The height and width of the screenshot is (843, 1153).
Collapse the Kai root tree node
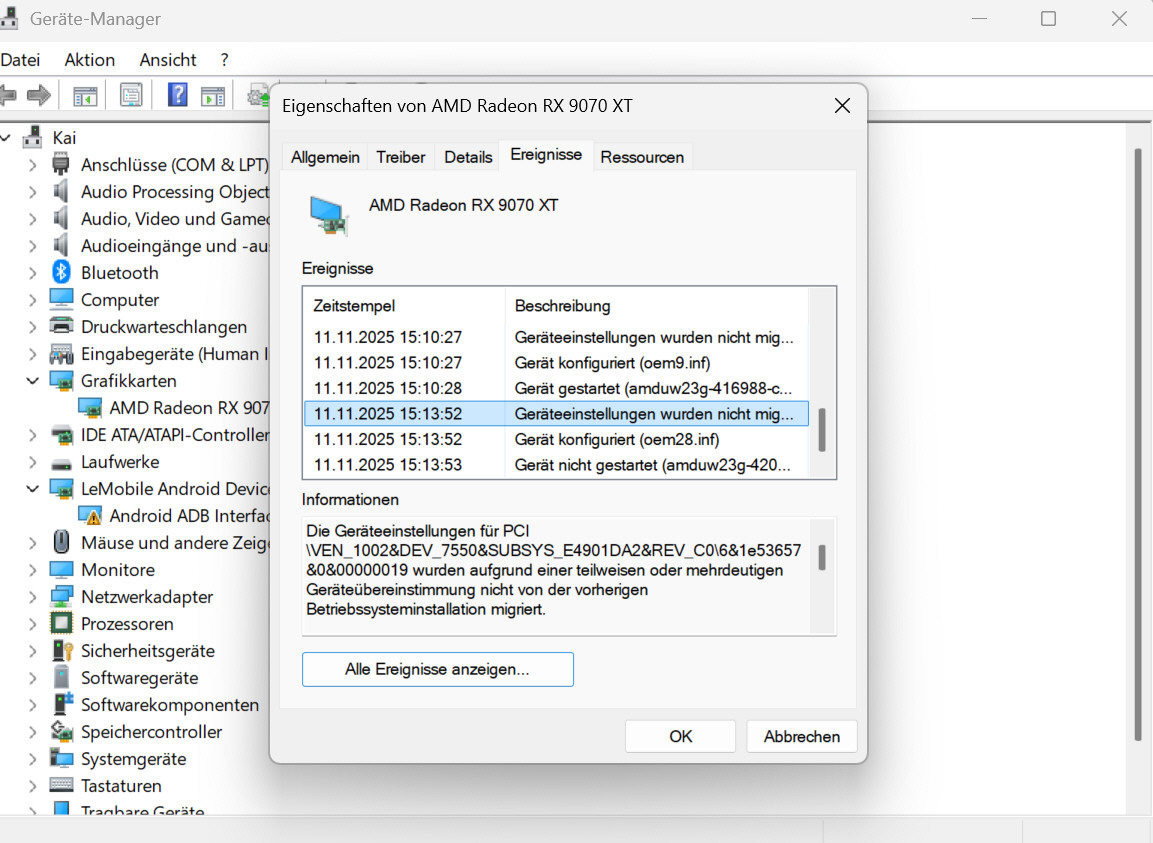(6, 138)
